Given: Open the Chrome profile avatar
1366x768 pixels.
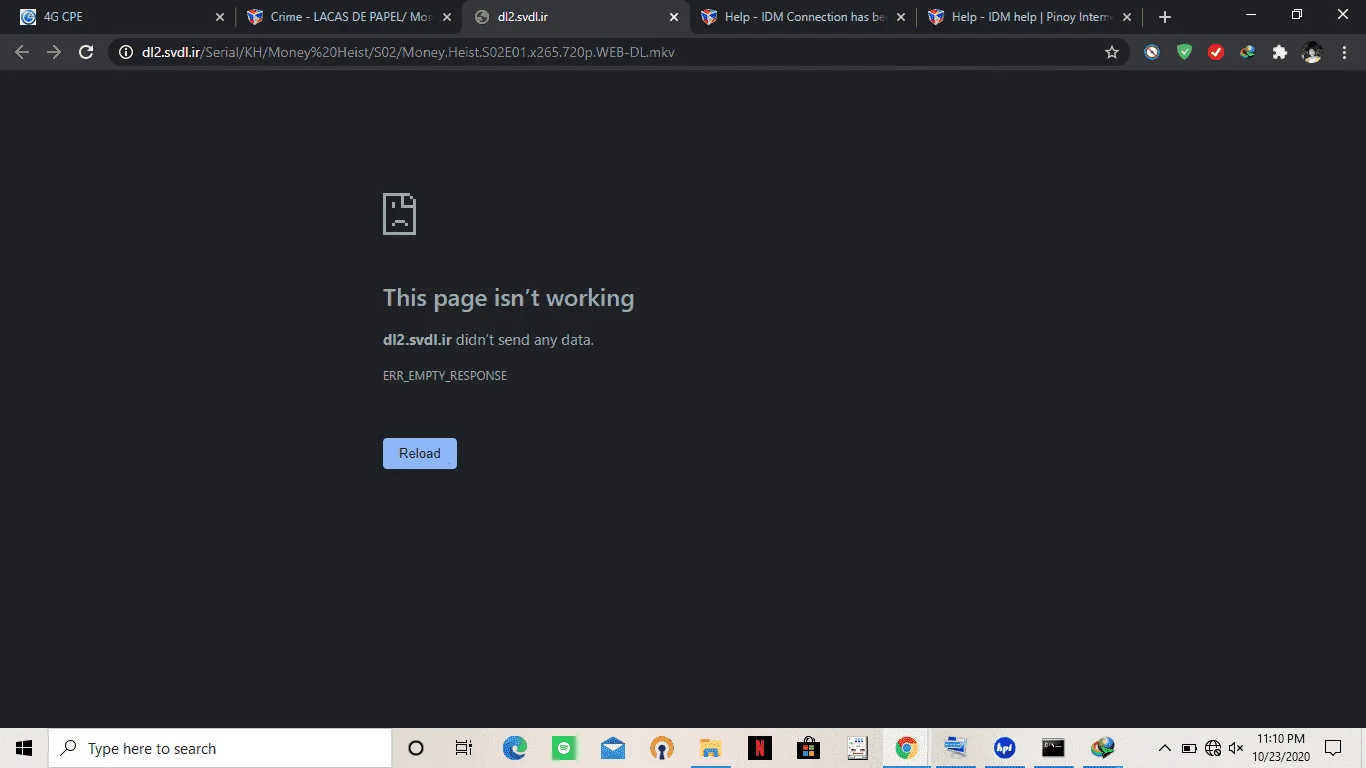Looking at the screenshot, I should [x=1312, y=52].
